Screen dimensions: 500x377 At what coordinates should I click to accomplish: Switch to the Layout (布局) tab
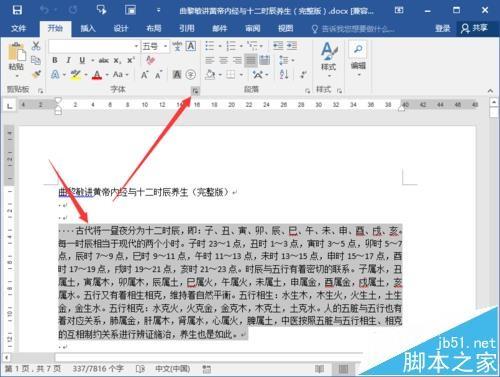154,28
